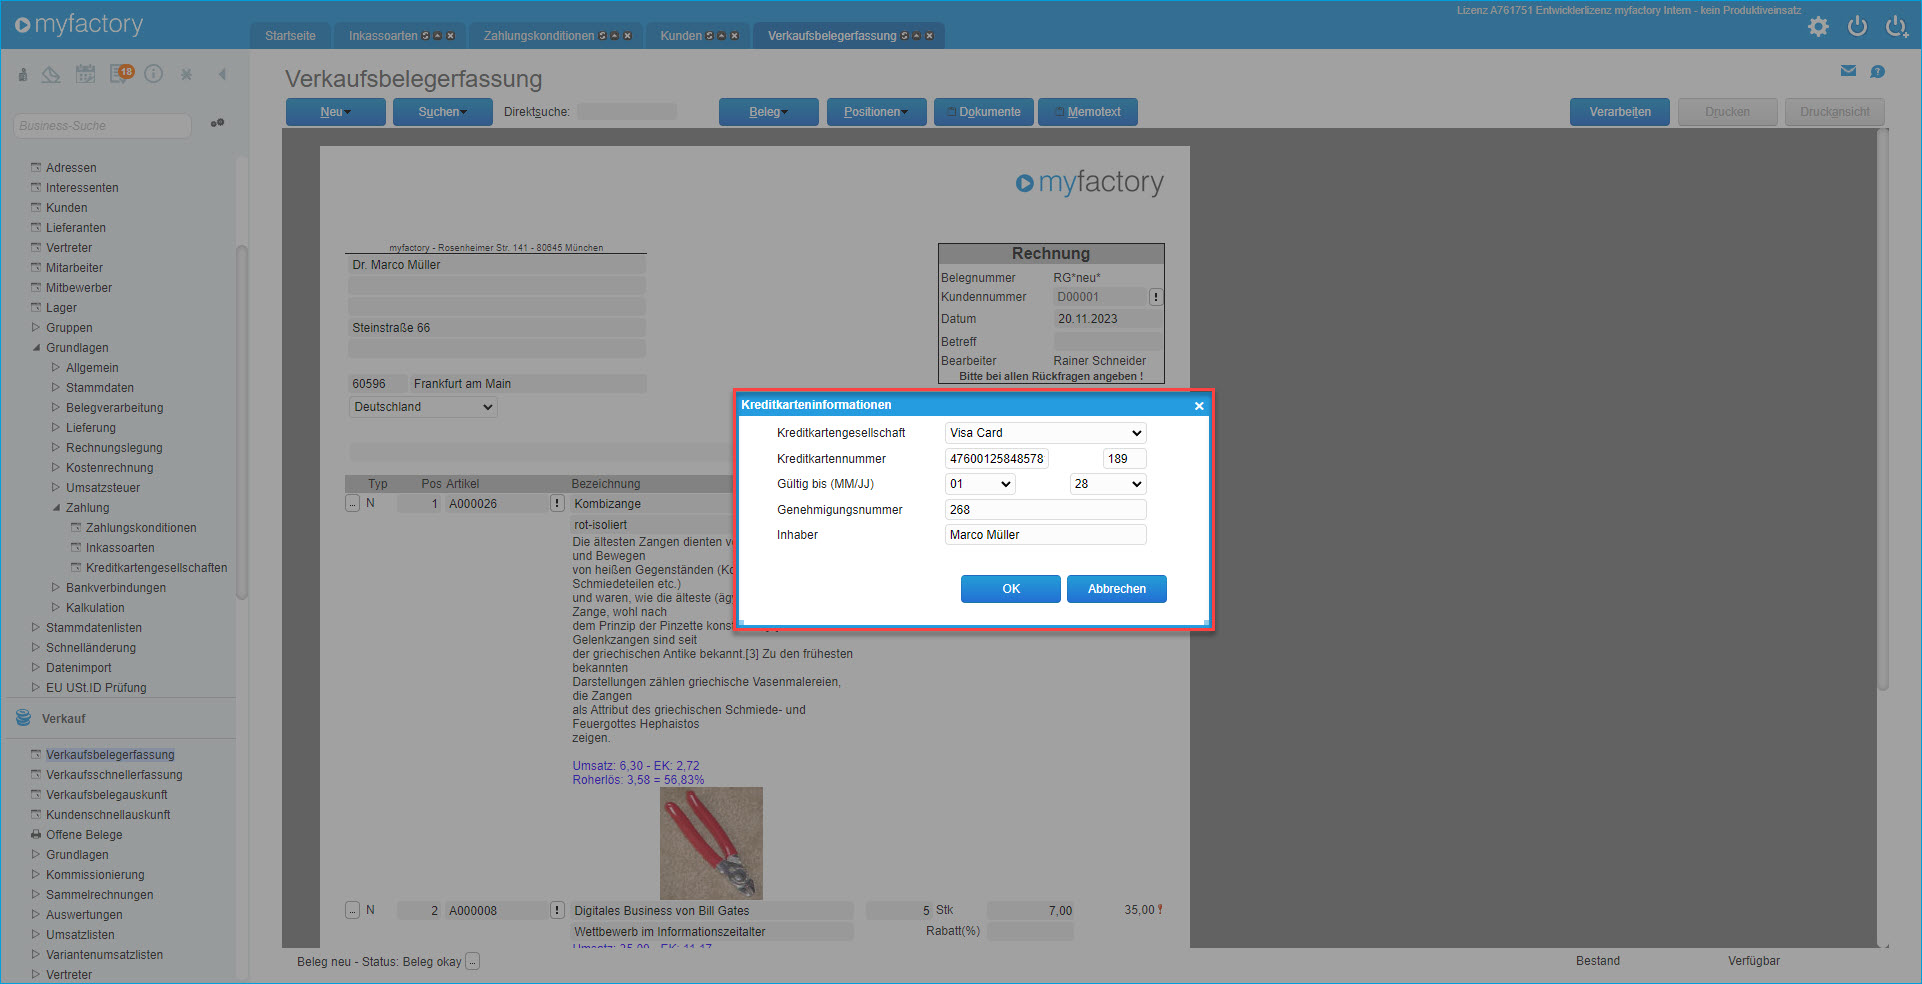Open the Kreditkartengesellschaft Visa Card dropdown
The width and height of the screenshot is (1922, 984).
click(x=1045, y=433)
